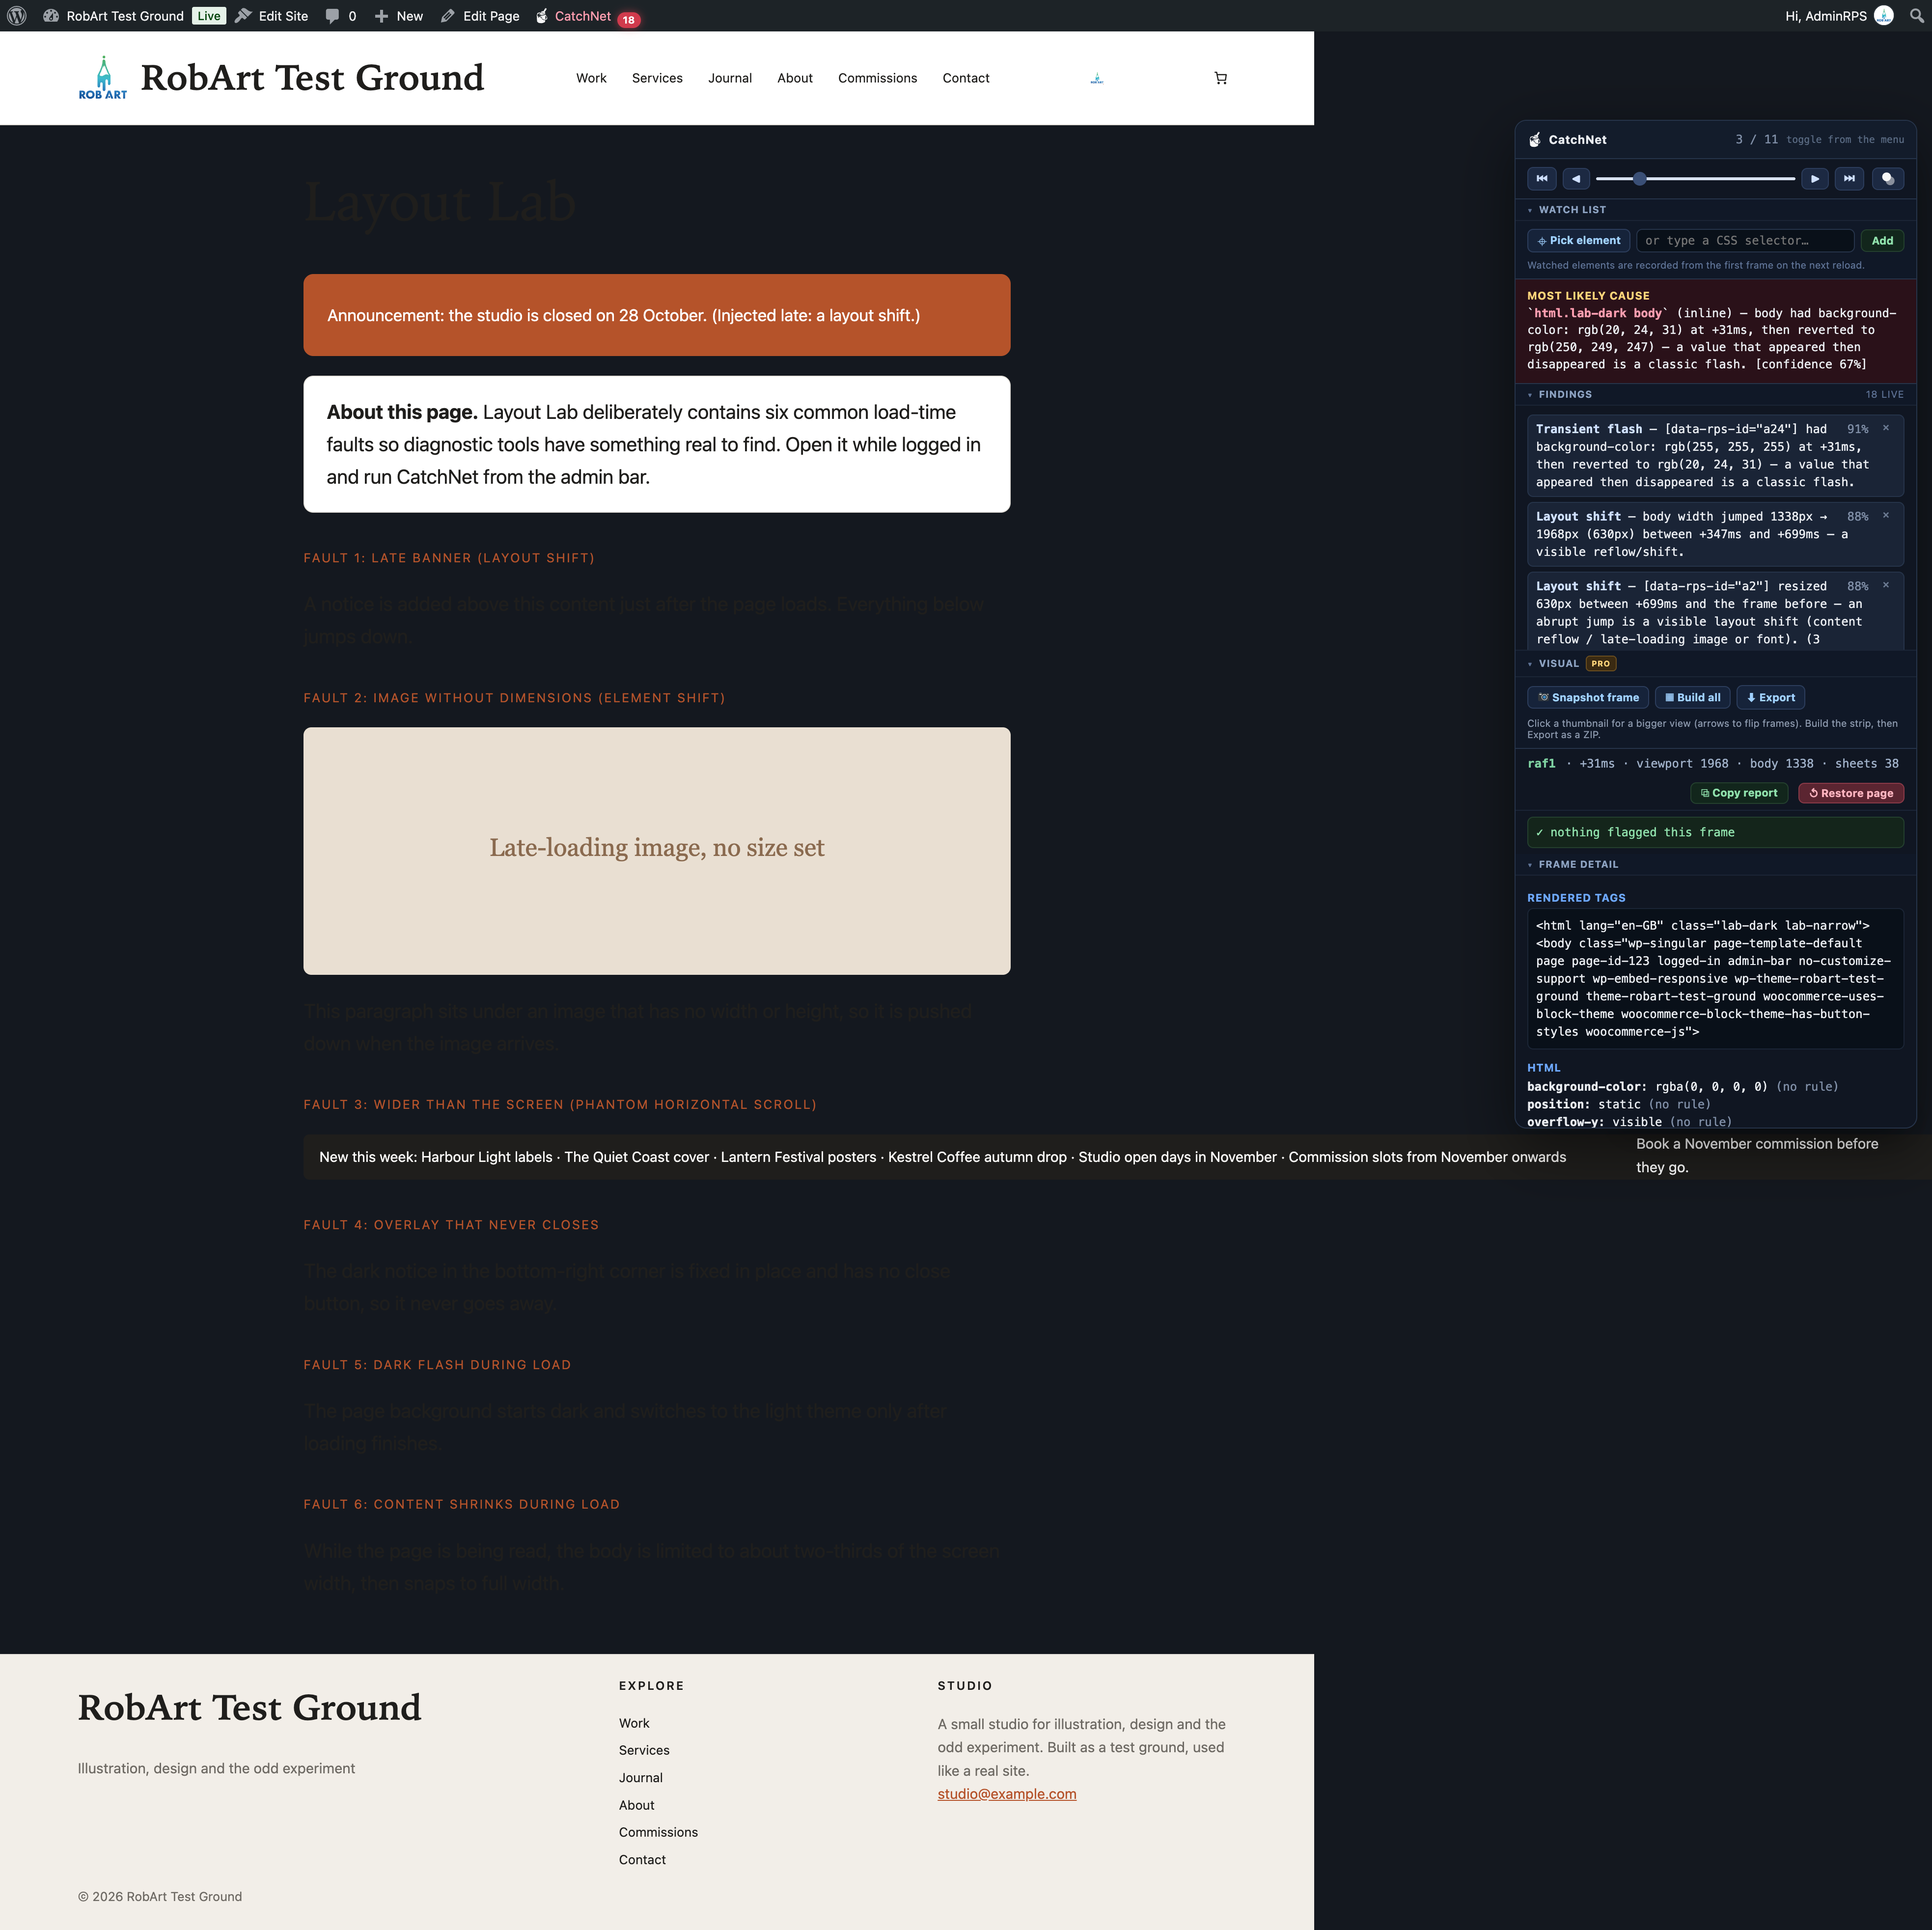
Task: Click the 'nothing flagged this frame' status
Action: pos(1715,833)
